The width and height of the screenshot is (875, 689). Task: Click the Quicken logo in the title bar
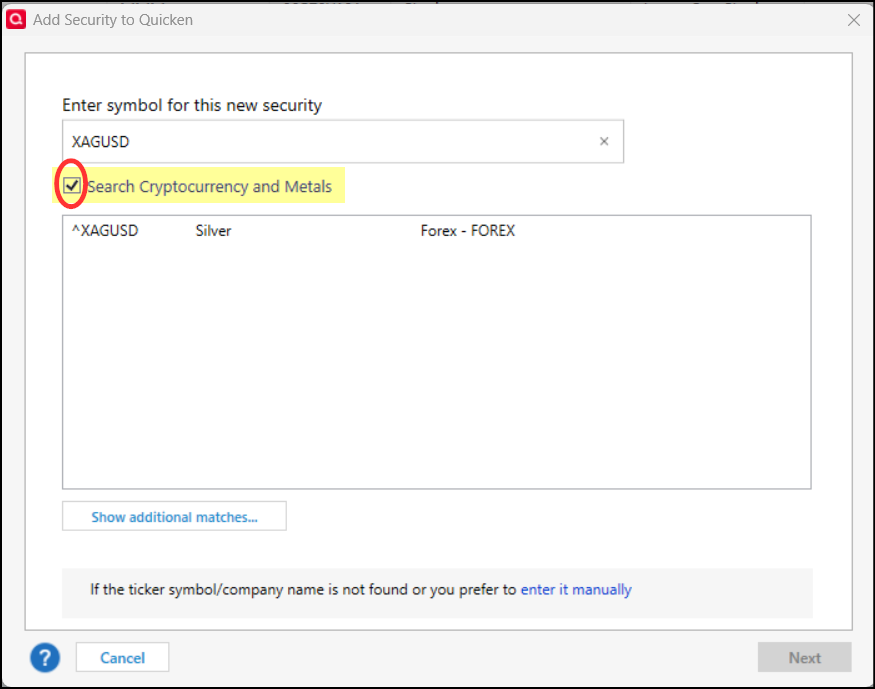[x=15, y=19]
